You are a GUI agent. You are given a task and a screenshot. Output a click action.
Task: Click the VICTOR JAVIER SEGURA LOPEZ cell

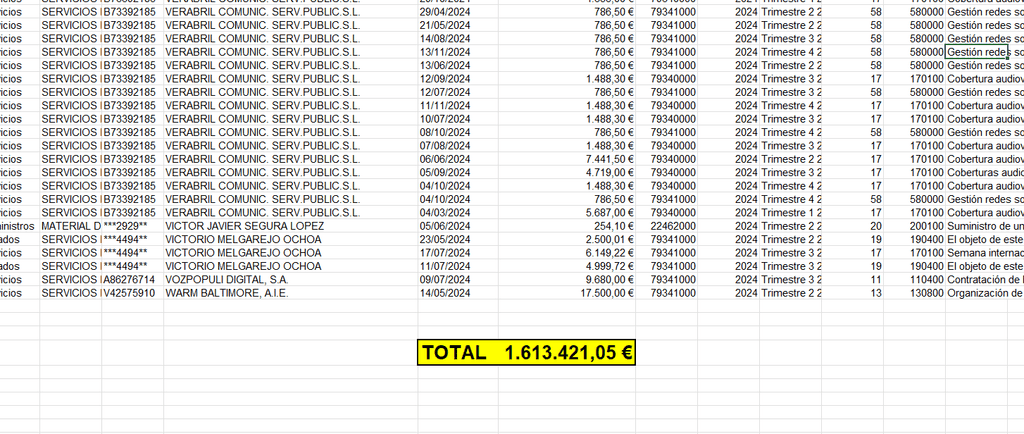click(x=244, y=226)
